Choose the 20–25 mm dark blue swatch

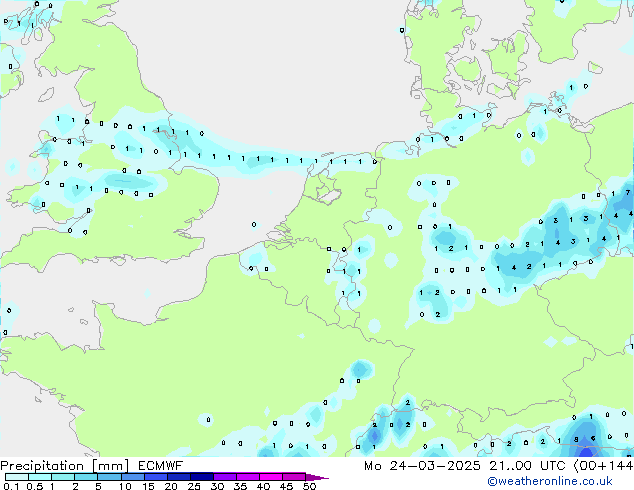click(178, 477)
